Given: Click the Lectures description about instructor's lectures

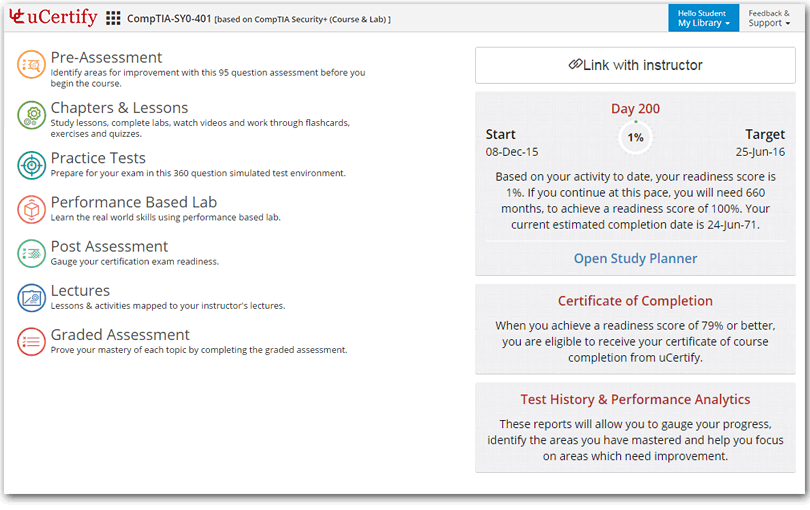Looking at the screenshot, I should 168,306.
